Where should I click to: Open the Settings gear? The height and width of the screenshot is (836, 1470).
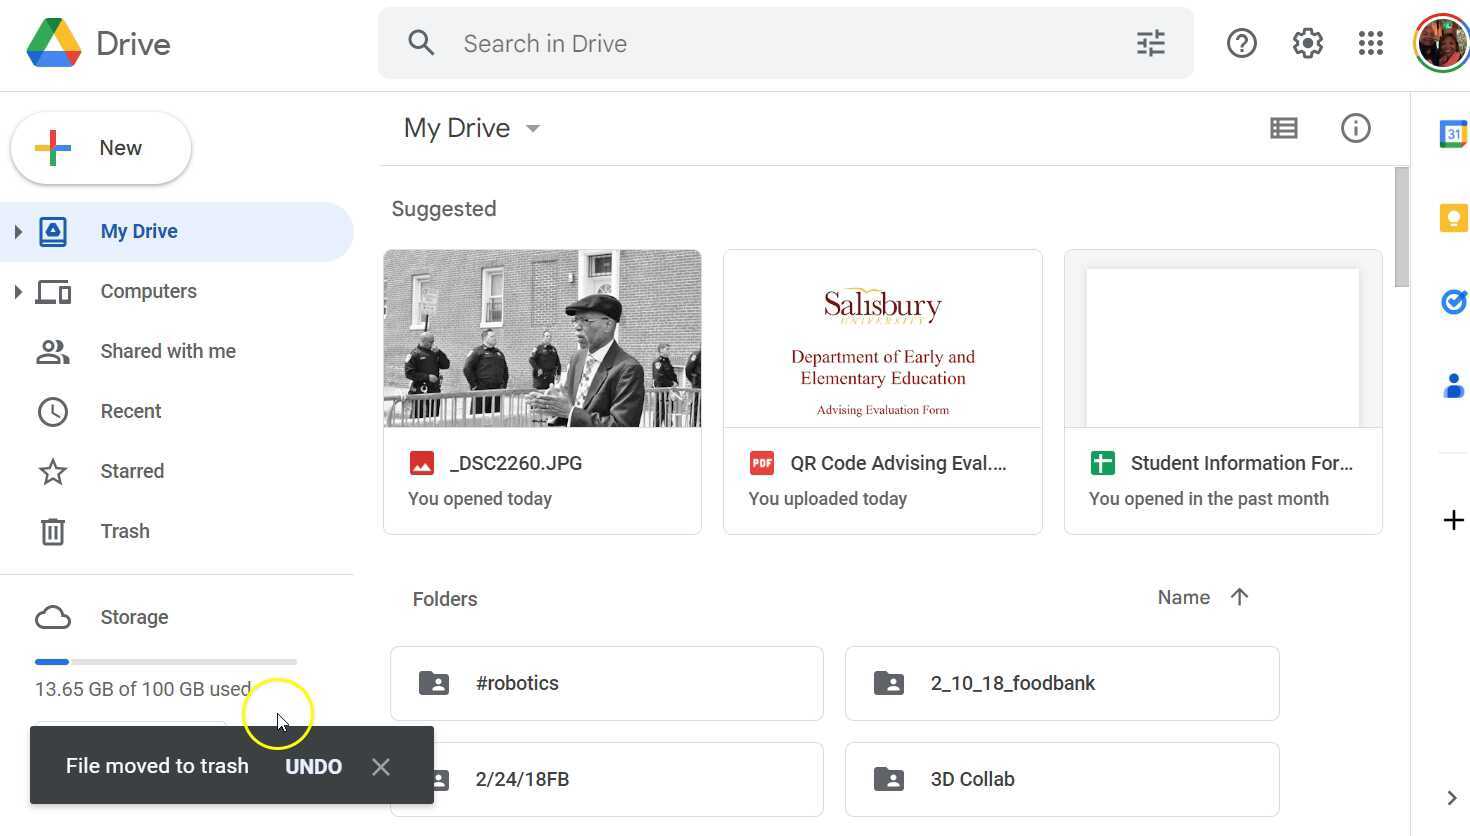1307,43
